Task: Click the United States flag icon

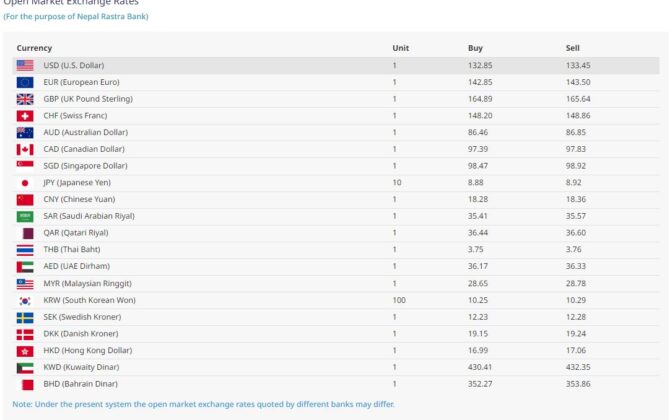Action: [x=25, y=65]
